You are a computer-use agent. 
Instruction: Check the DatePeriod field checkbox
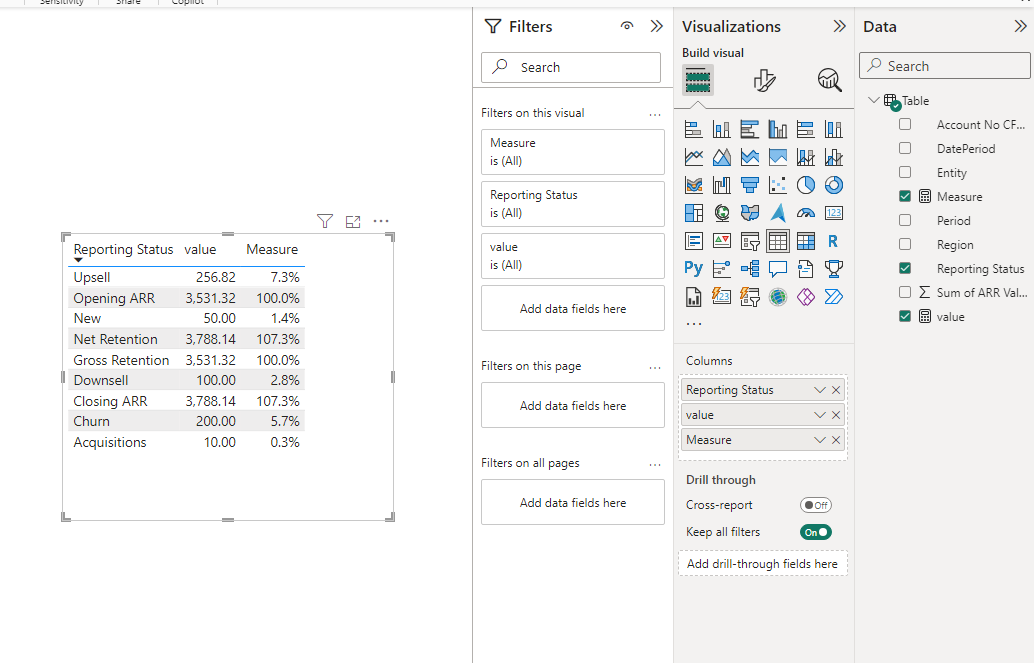(905, 148)
